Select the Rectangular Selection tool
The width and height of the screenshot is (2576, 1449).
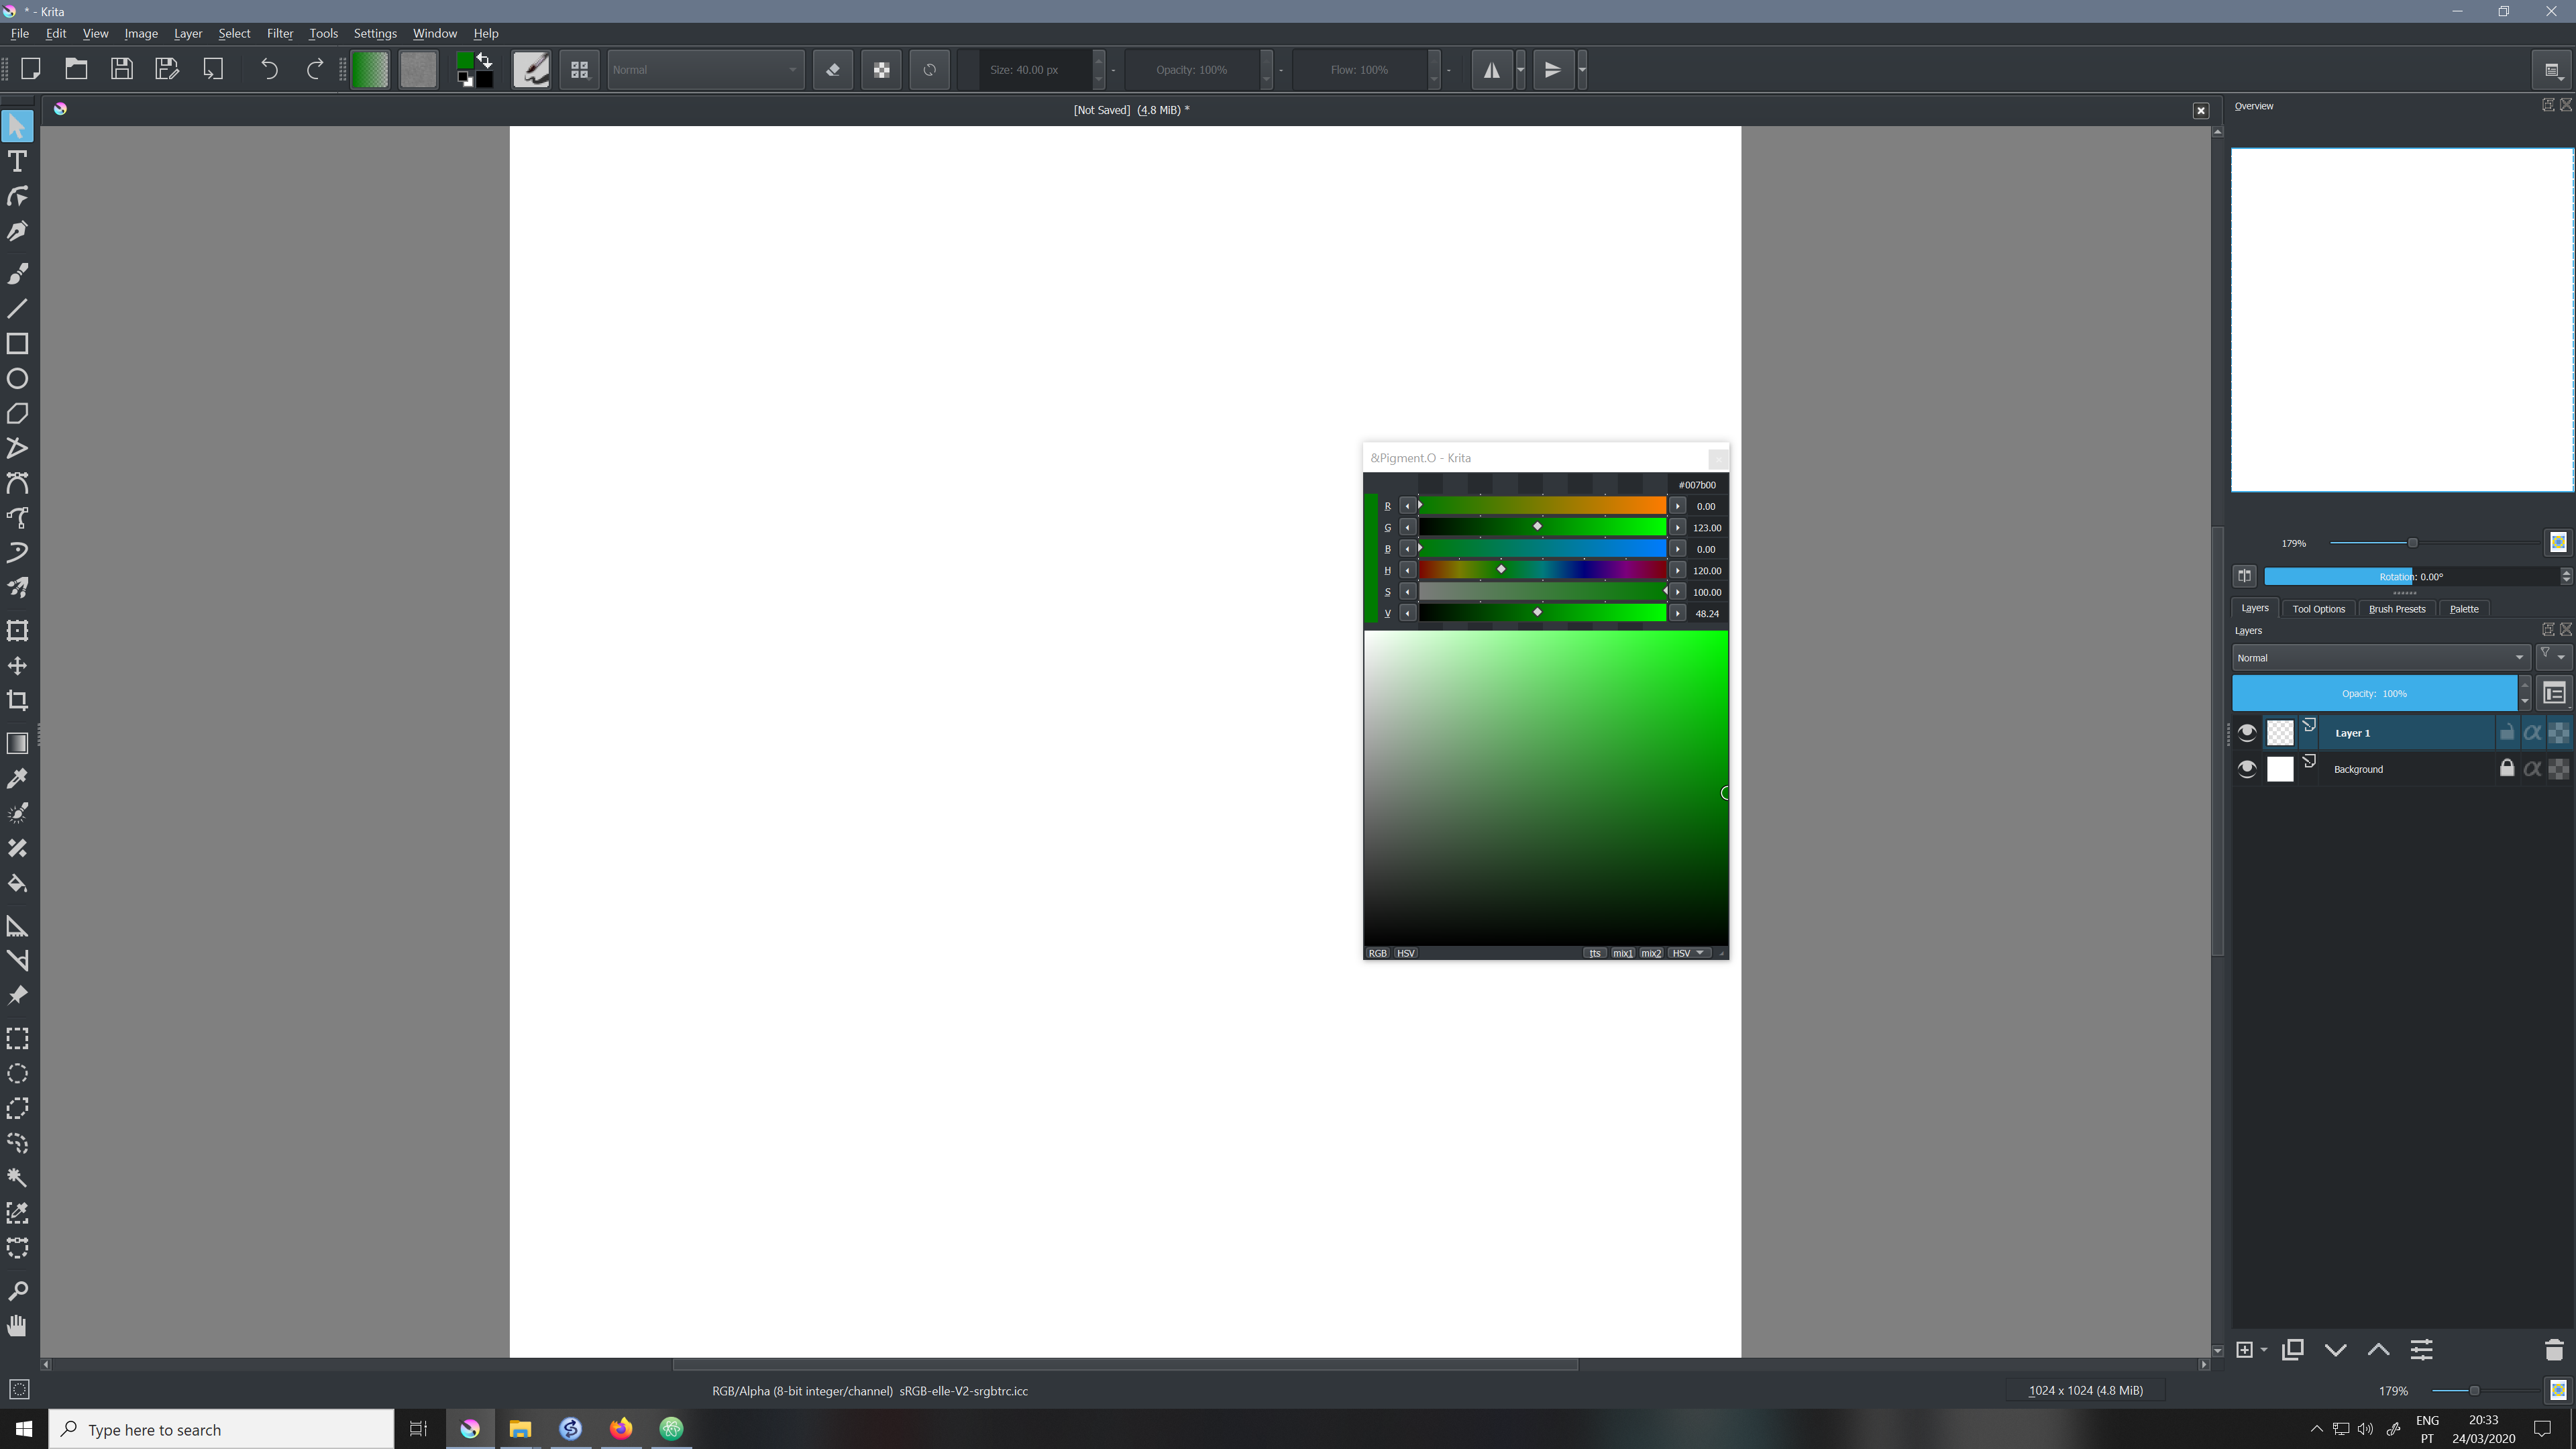click(x=17, y=1038)
